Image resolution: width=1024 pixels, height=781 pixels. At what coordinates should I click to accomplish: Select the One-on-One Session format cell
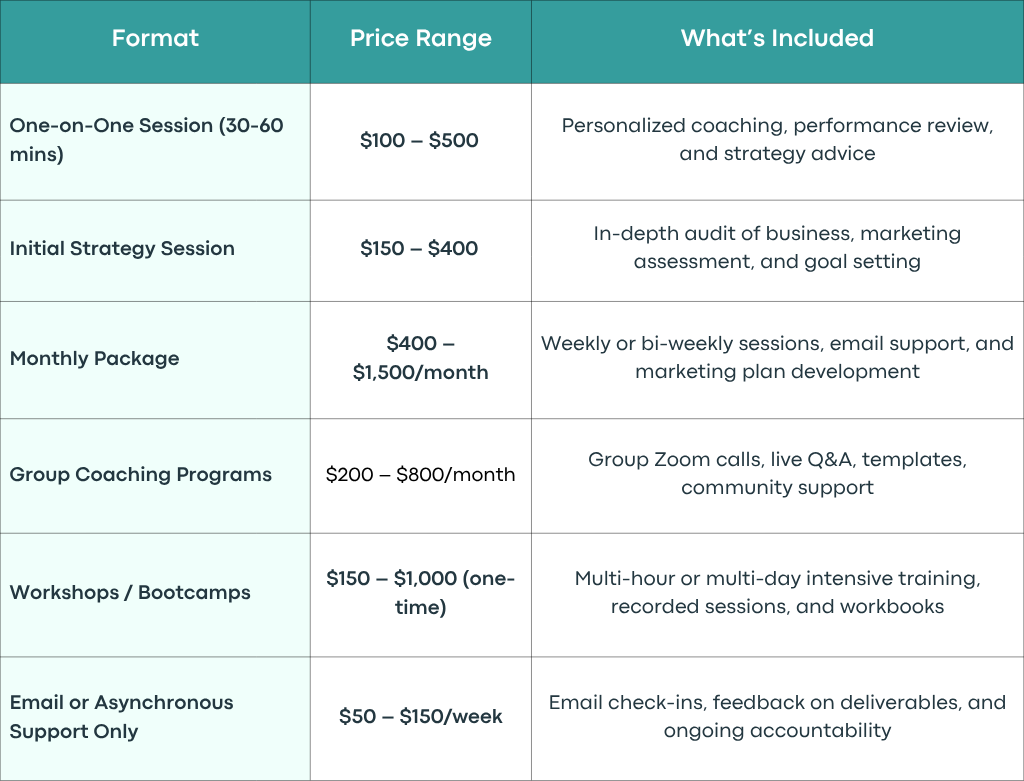(x=155, y=142)
